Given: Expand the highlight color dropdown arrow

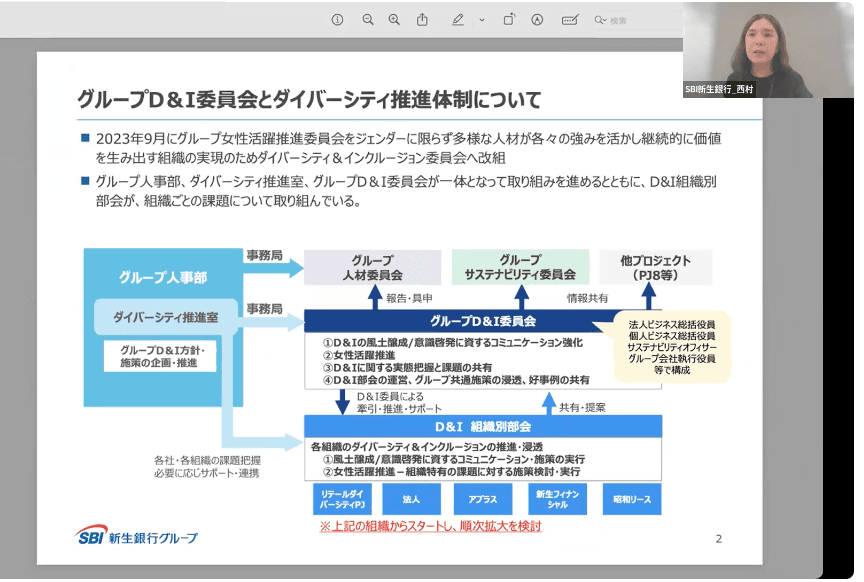Looking at the screenshot, I should 481,19.
